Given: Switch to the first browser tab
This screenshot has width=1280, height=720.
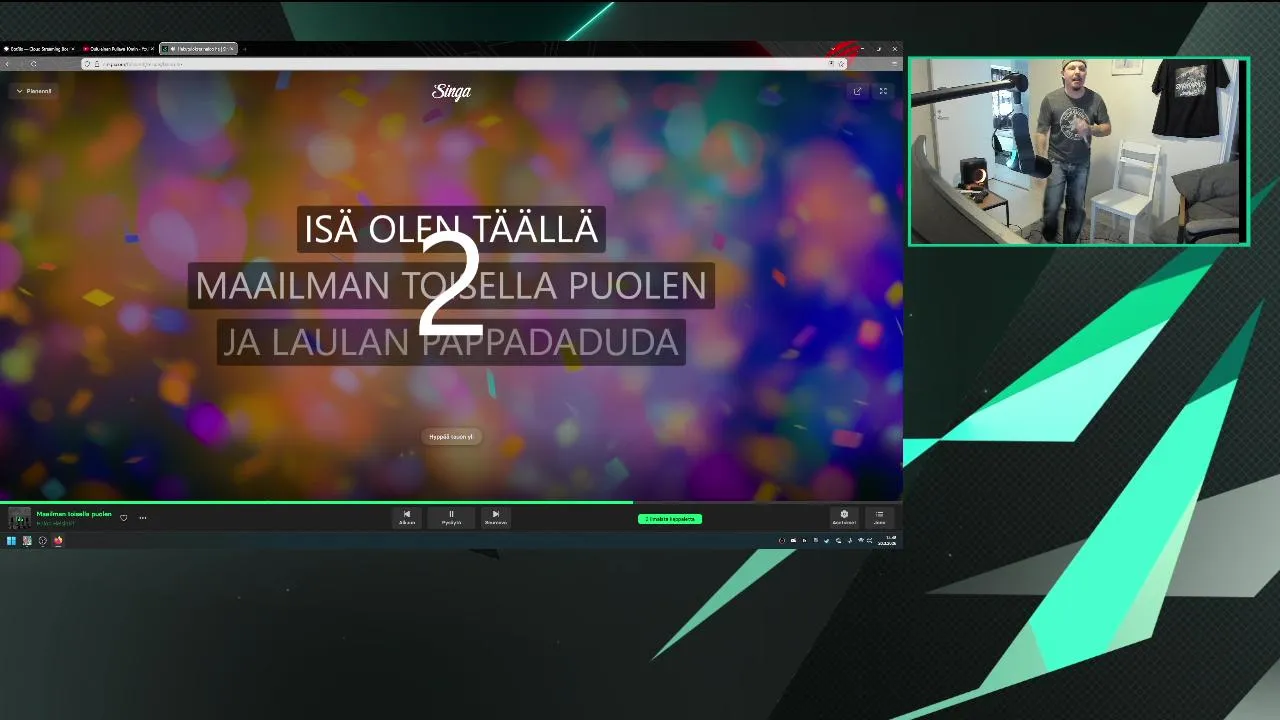Looking at the screenshot, I should coord(38,48).
